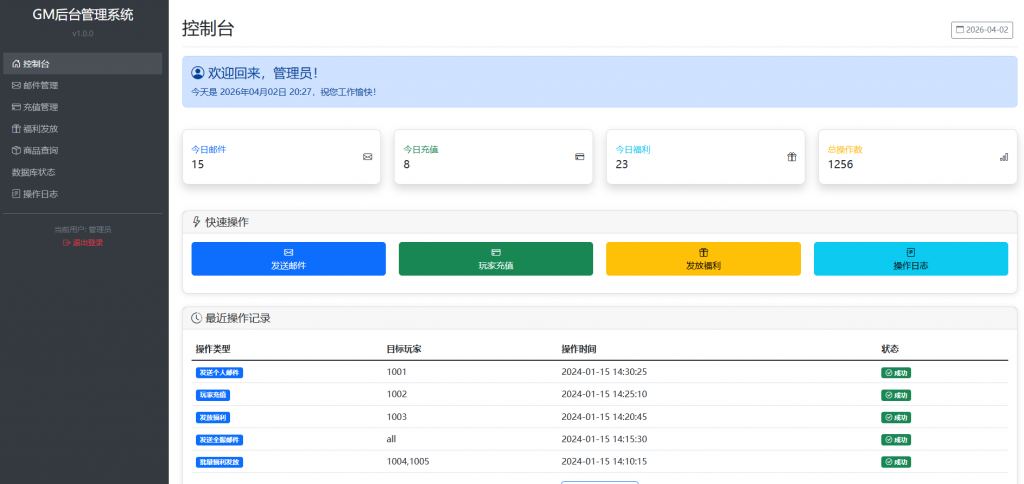
Task: Click the 发送个人邮件 badge in first row
Action: tap(220, 372)
